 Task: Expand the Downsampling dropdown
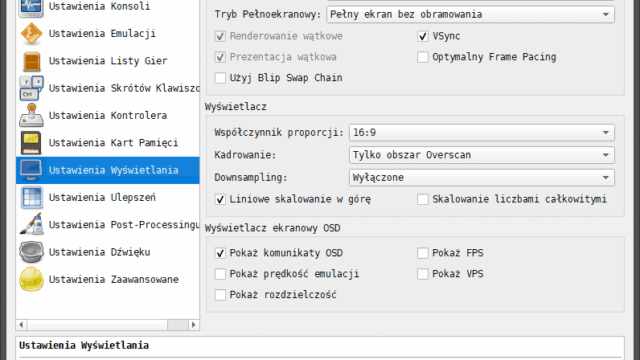[x=482, y=178]
